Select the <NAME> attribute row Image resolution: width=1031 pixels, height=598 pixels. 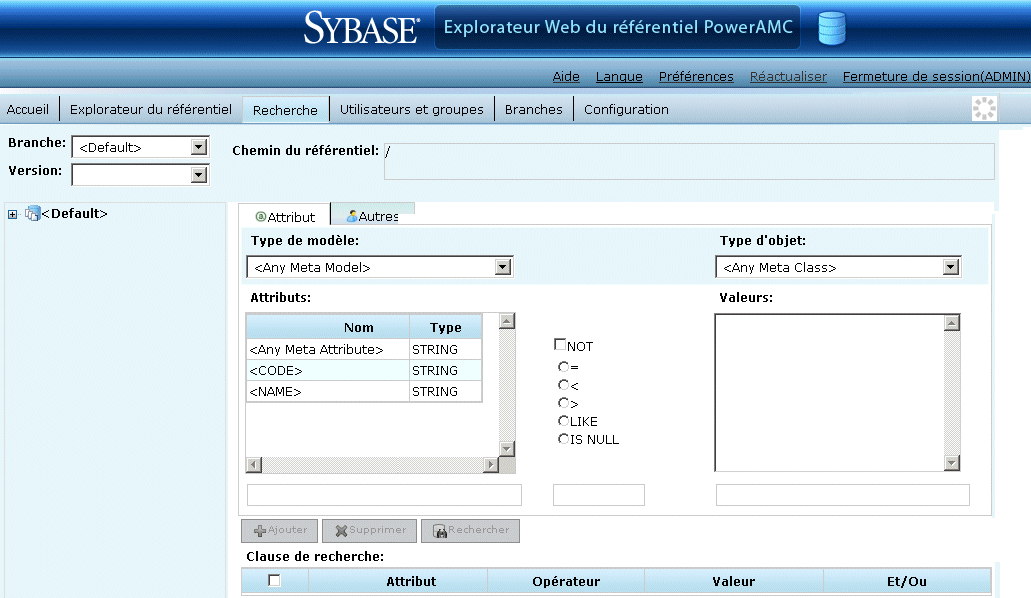coord(364,391)
